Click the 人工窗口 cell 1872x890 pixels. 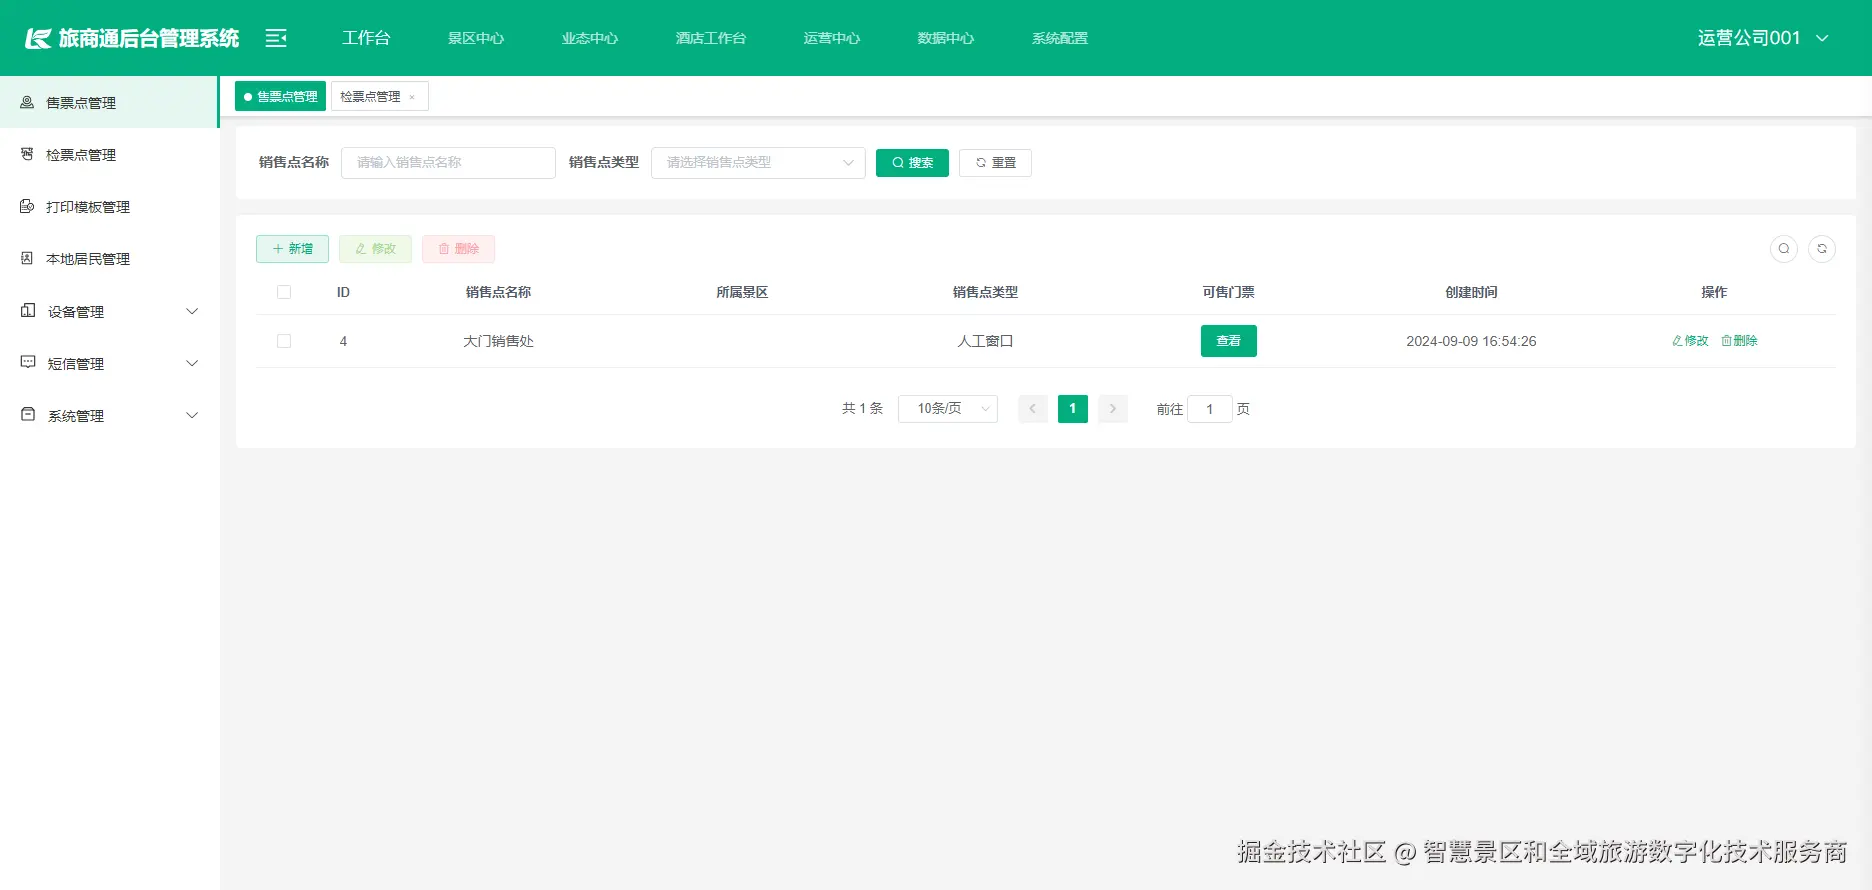click(x=985, y=341)
